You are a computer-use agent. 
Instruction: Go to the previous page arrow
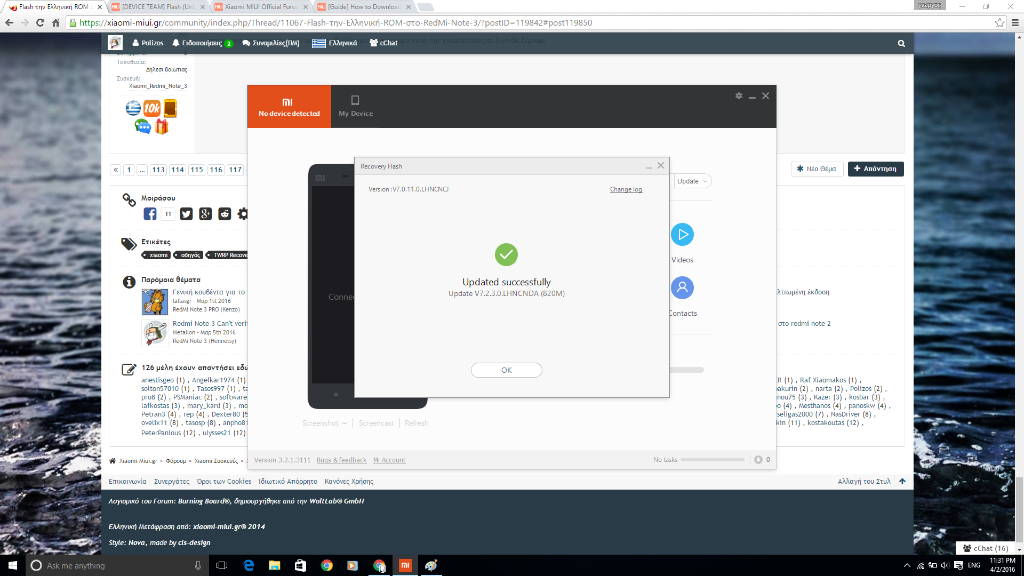(x=116, y=170)
